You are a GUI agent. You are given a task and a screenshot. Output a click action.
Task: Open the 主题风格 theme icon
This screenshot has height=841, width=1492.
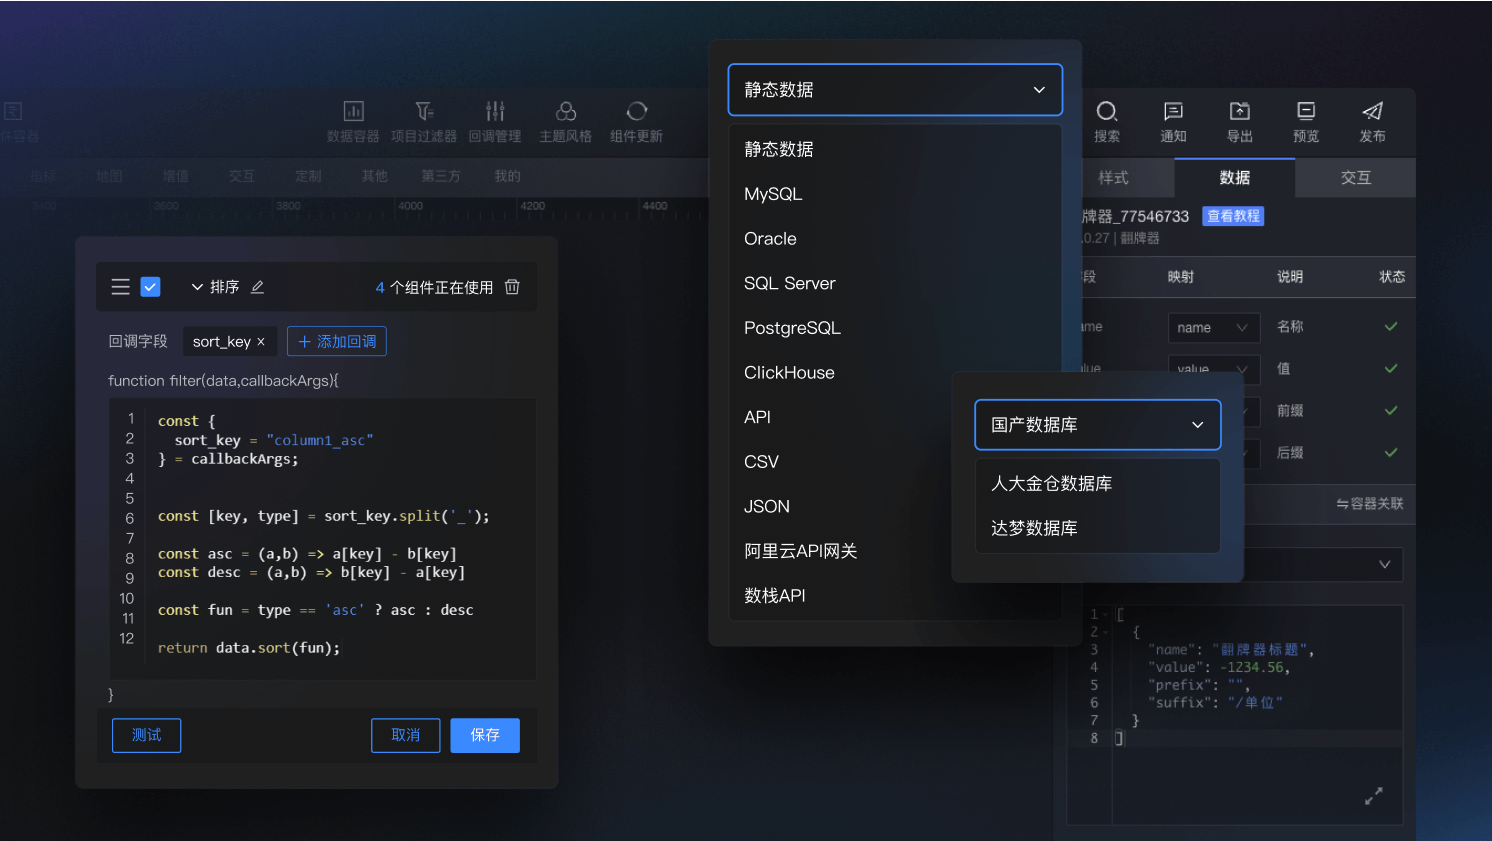[566, 111]
